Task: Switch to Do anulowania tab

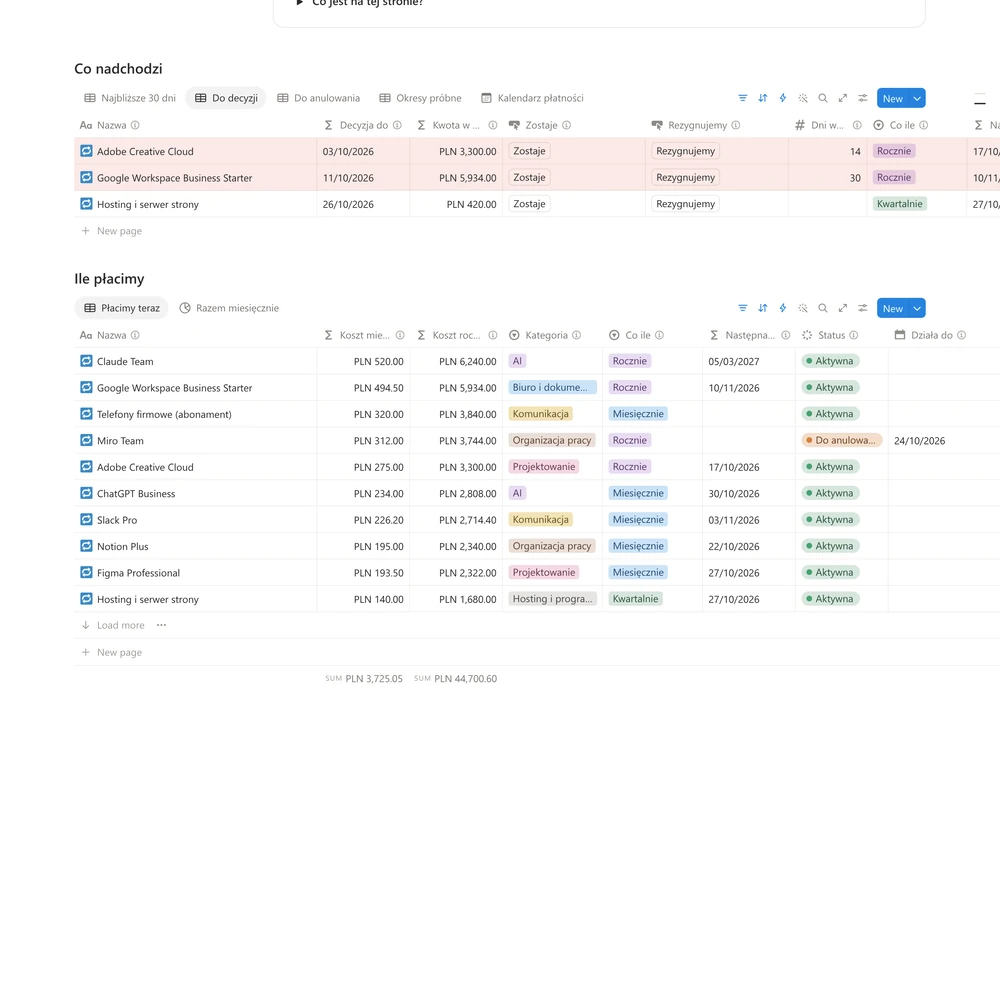Action: coord(318,98)
